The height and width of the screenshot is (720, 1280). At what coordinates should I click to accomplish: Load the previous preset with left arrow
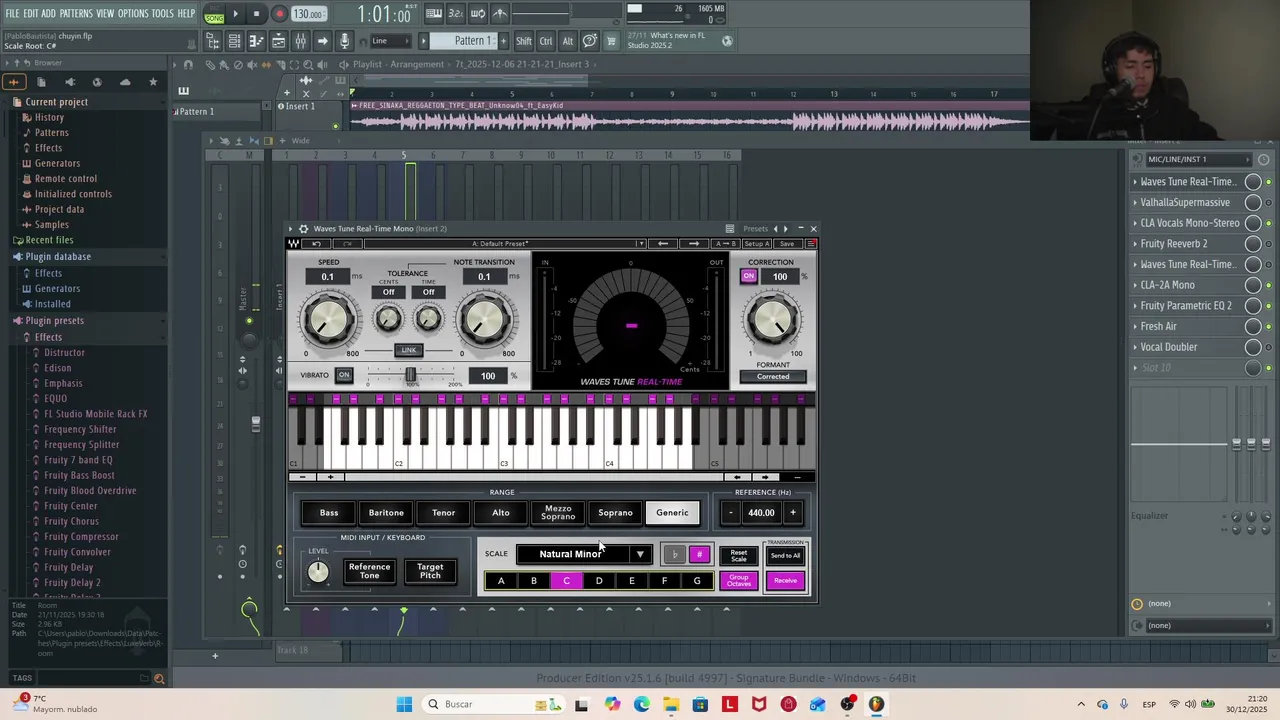663,244
